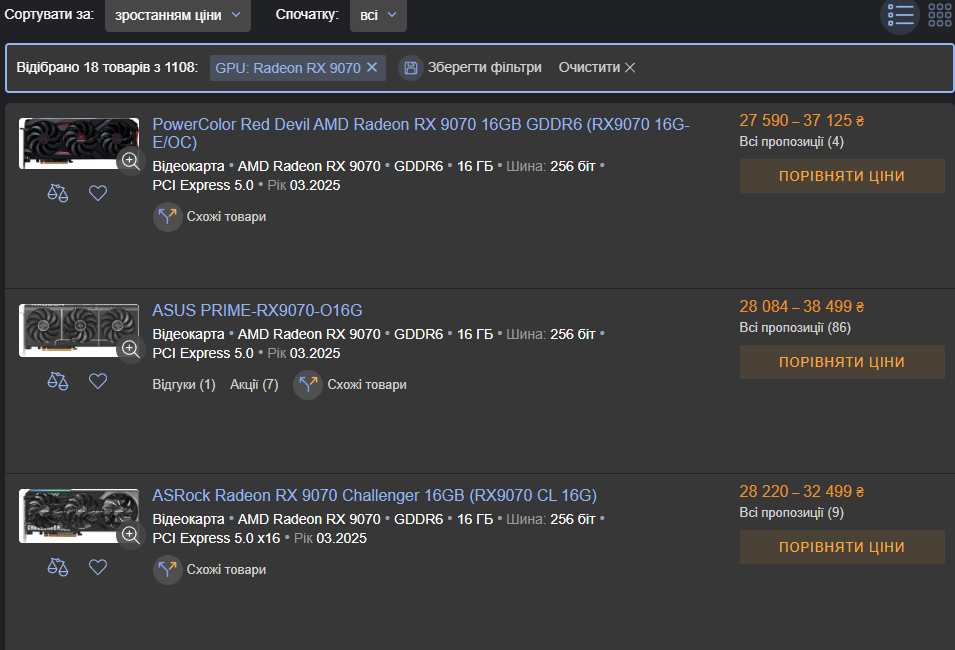Screen dimensions: 955x650
Task: View all 86 offers for ASUS PRIME
Action: pyautogui.click(x=795, y=328)
